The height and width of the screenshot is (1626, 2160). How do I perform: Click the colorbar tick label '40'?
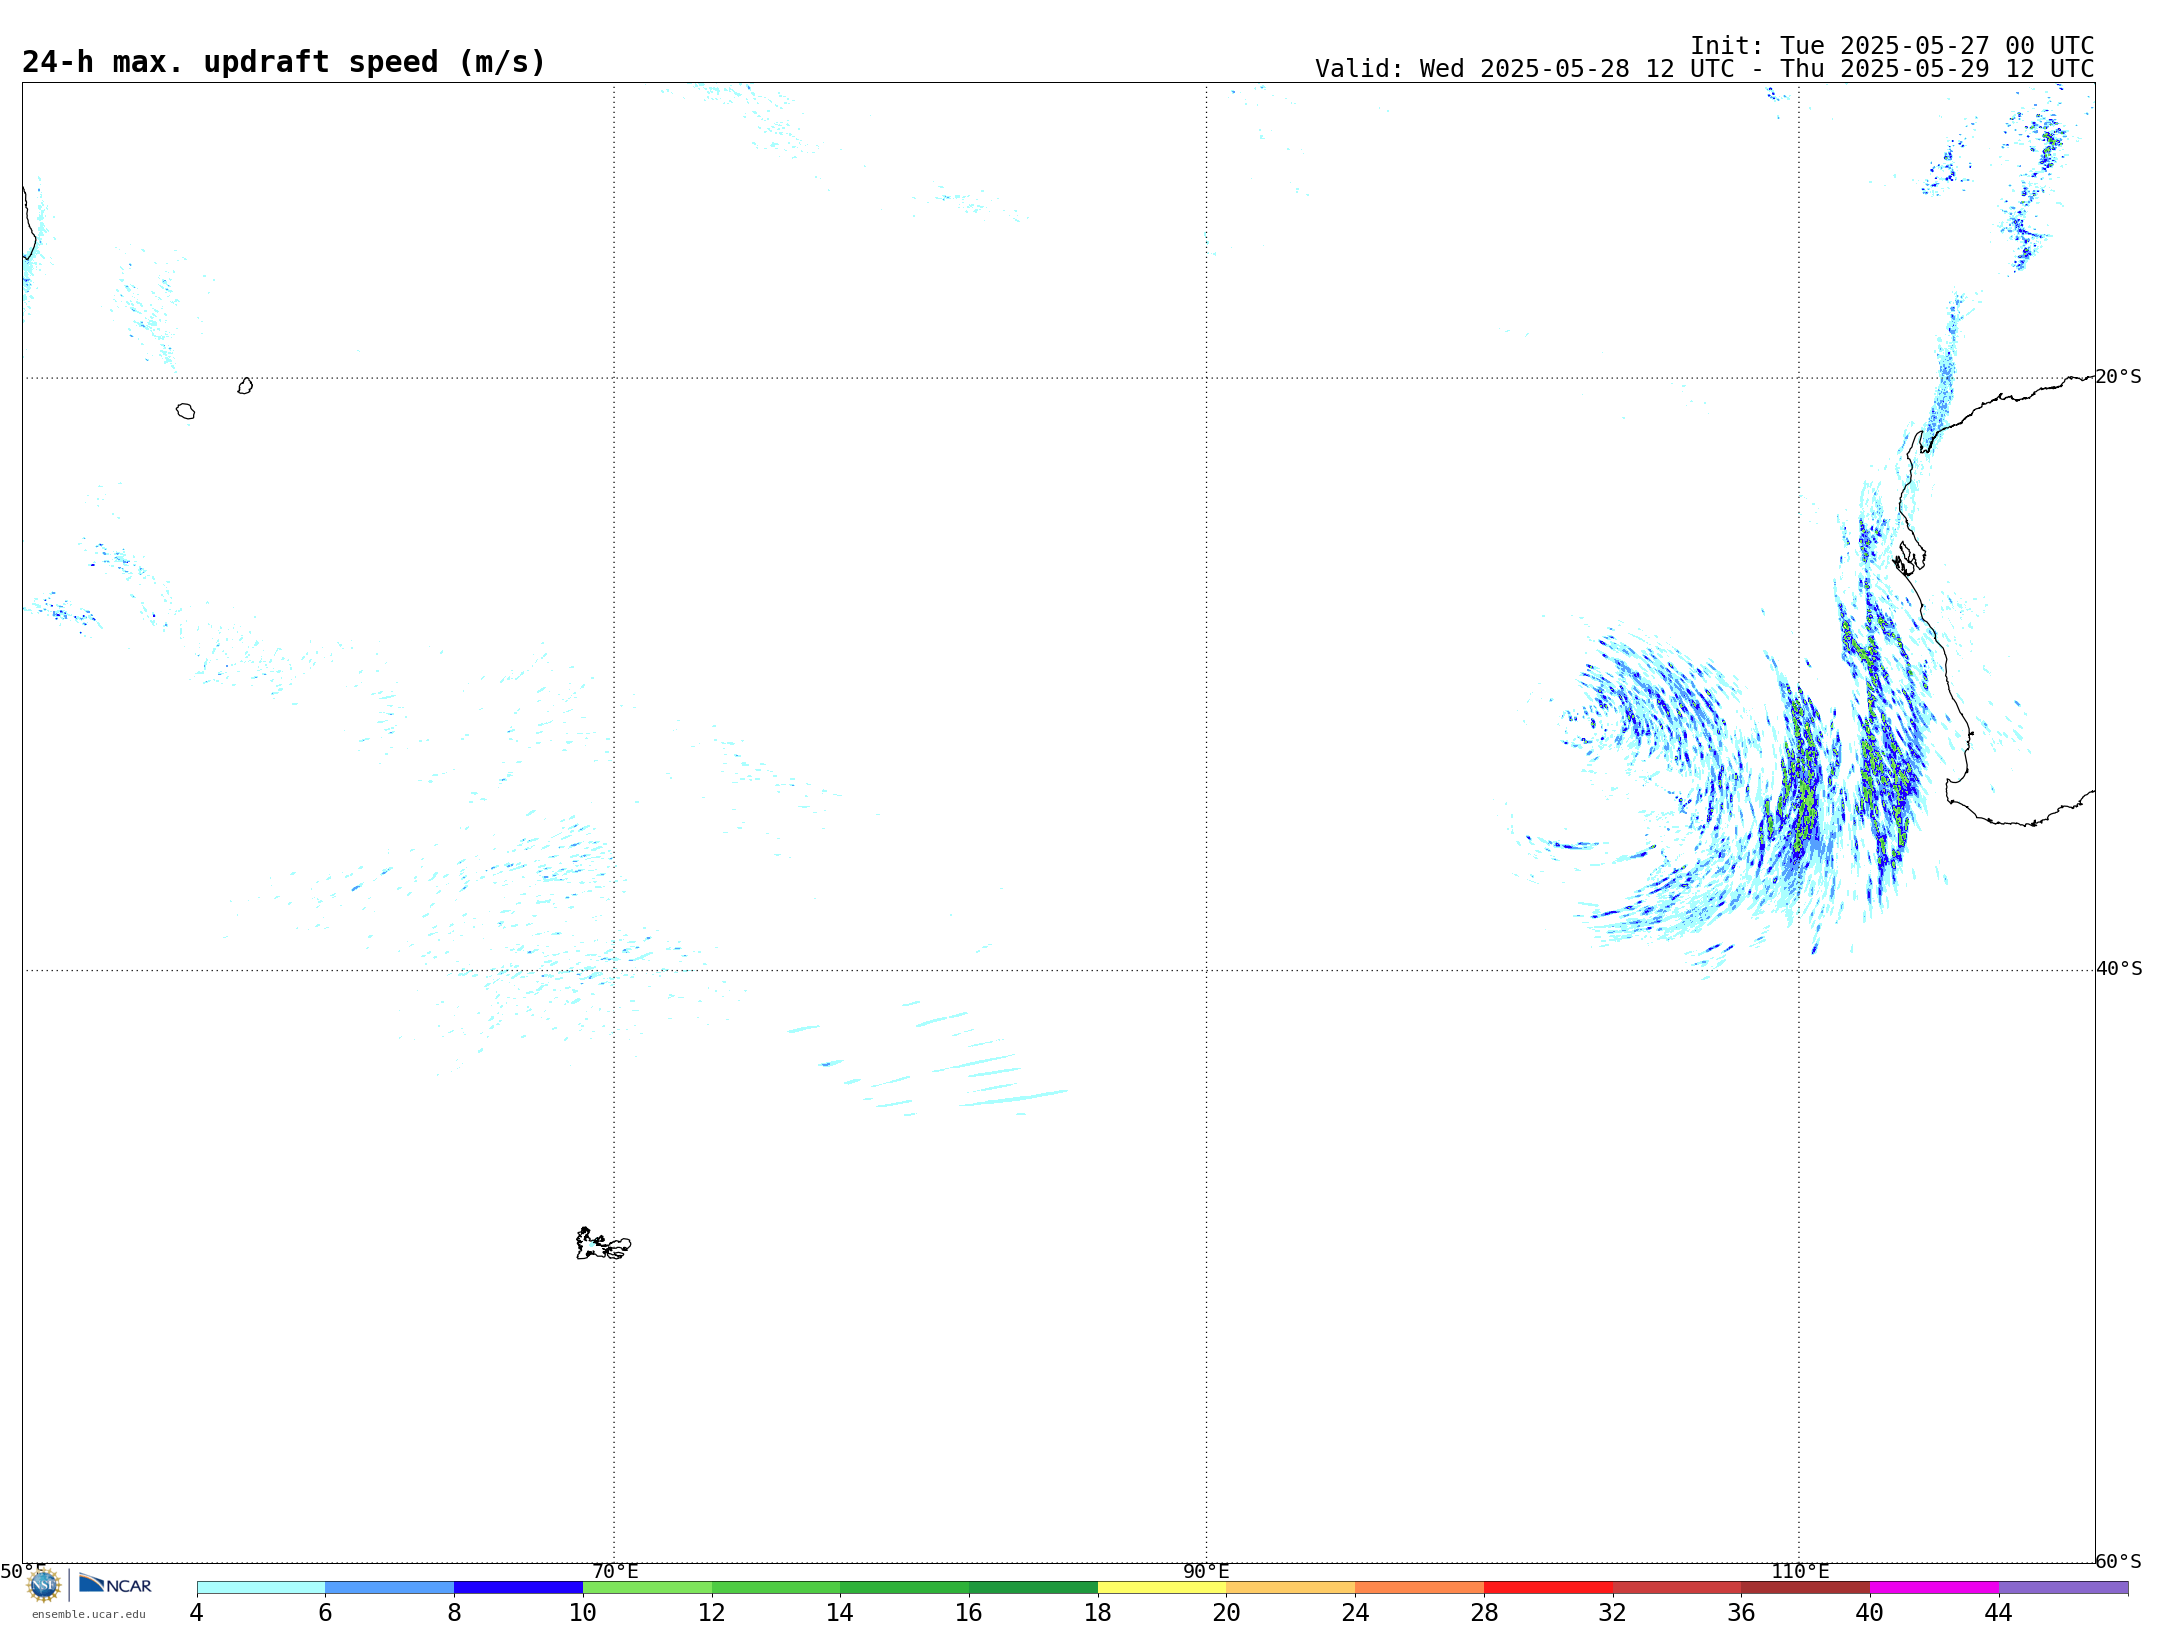pos(1870,1613)
